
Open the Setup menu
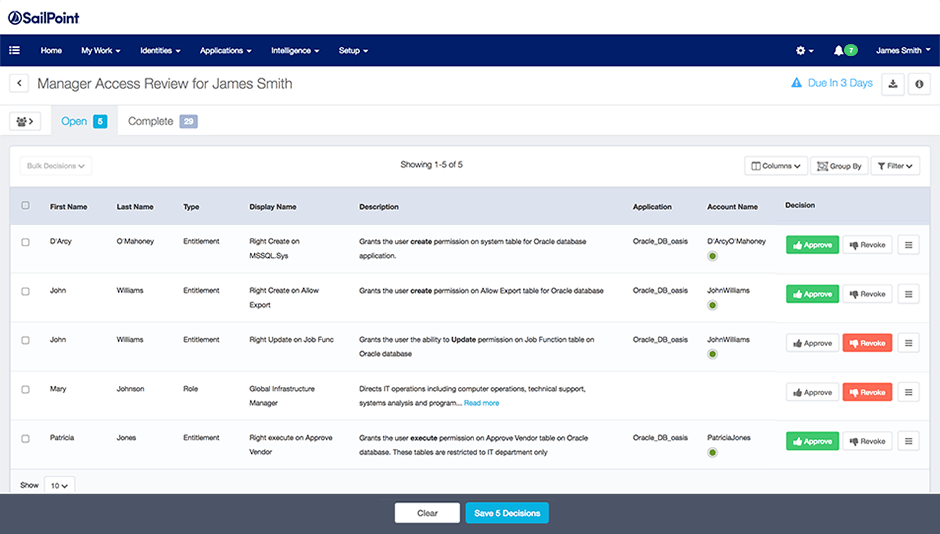tap(353, 50)
